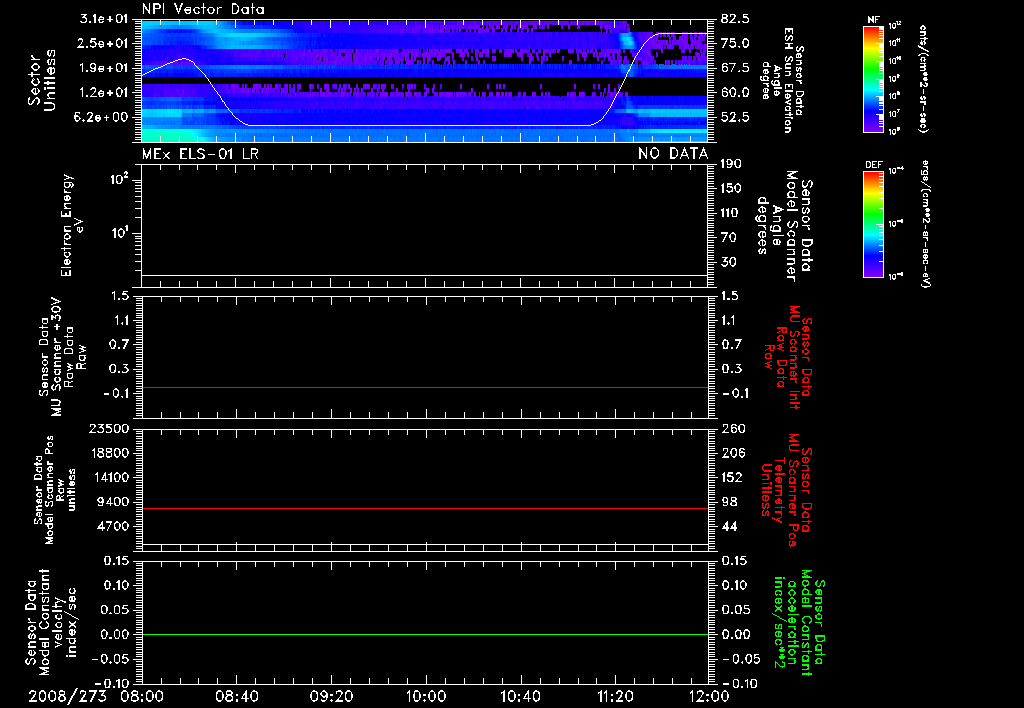Click the 'NF' color scale title
This screenshot has width=1024, height=708.
[873, 20]
